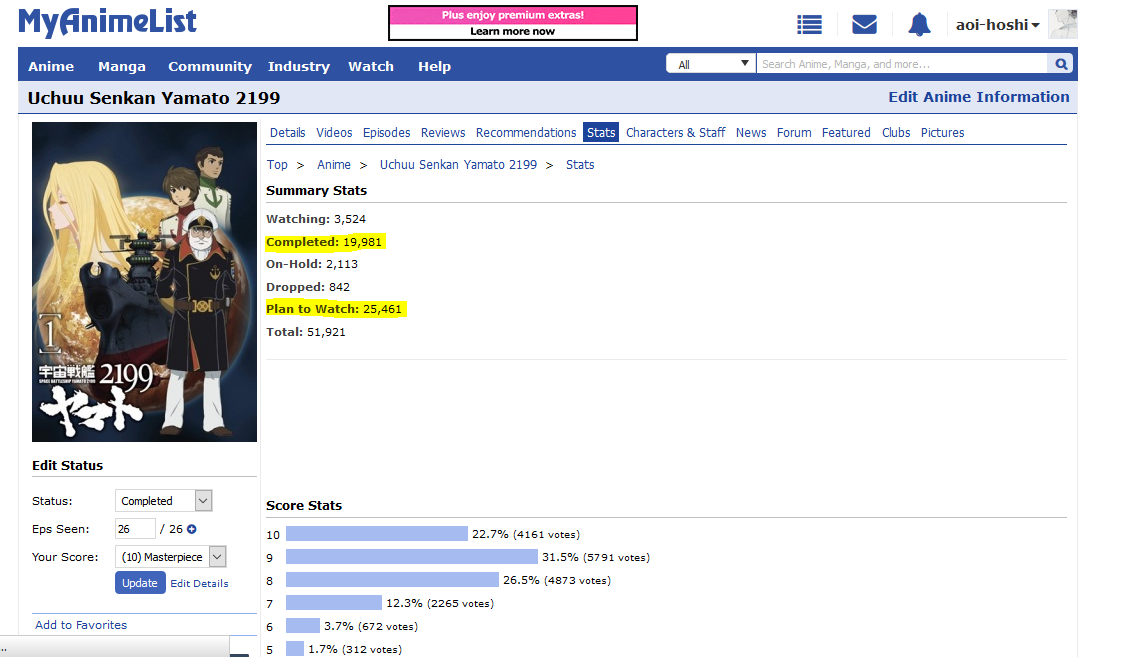This screenshot has width=1128, height=657.
Task: Click the "(5791 votes)" text
Action: 617,558
